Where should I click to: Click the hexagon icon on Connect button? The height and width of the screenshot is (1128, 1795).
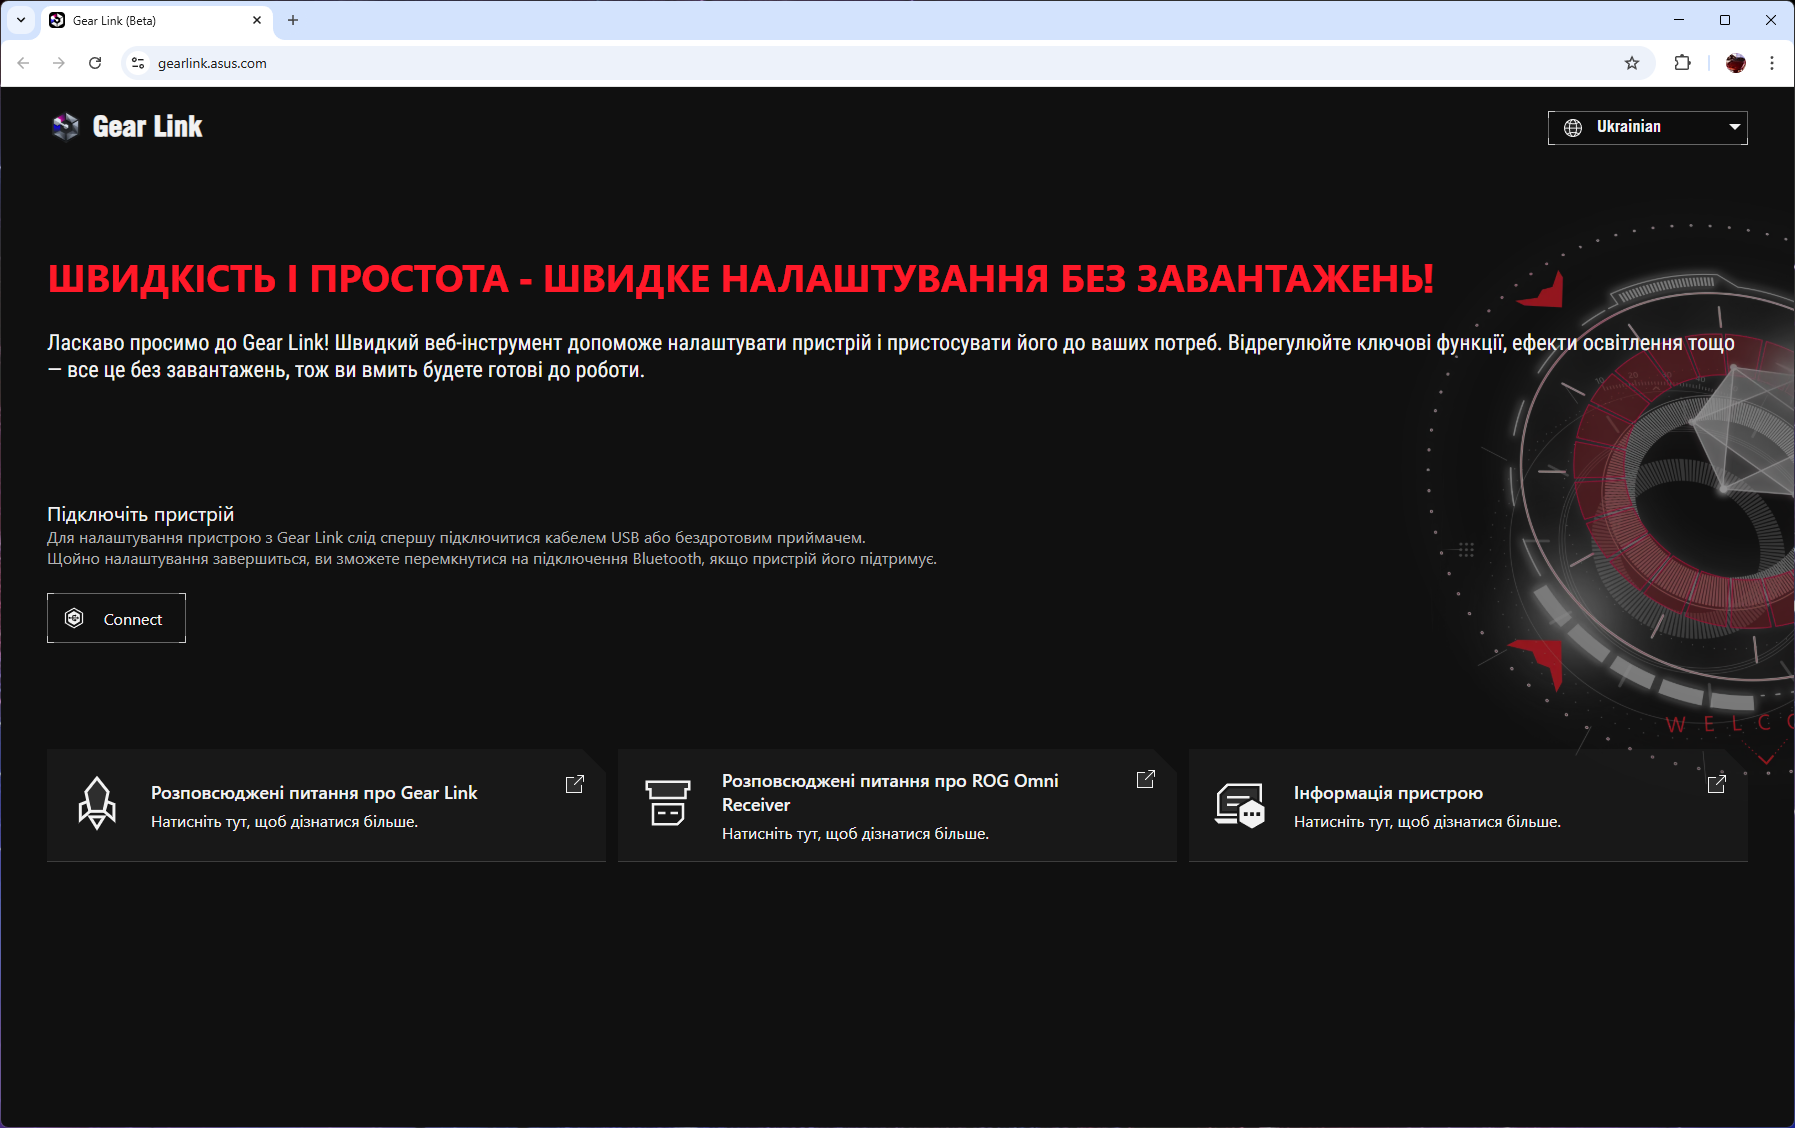(x=74, y=618)
